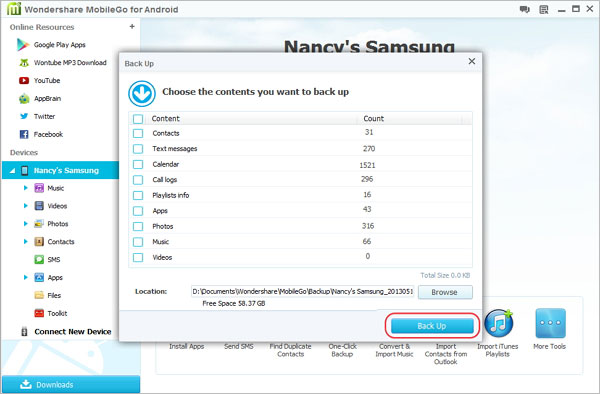
Task: Check the Calendar backup checkbox
Action: [x=138, y=164]
